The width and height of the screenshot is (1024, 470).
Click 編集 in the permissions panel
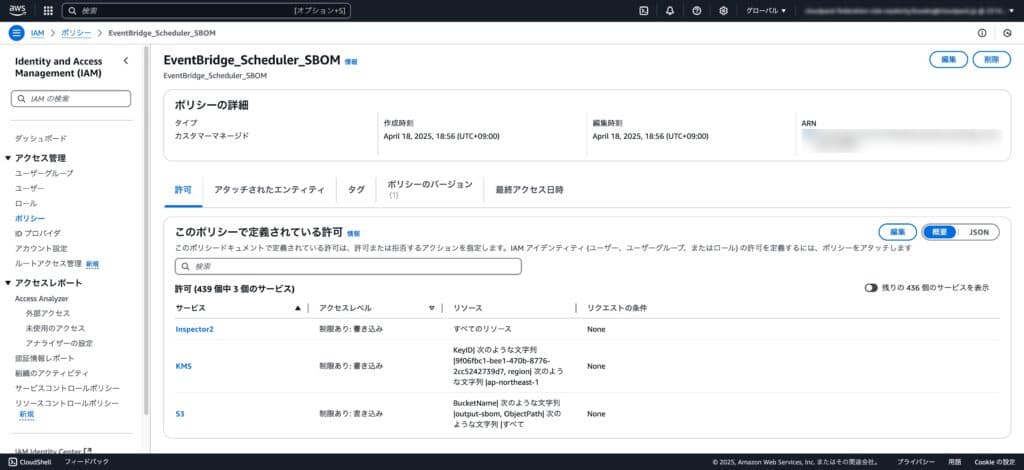pyautogui.click(x=897, y=232)
